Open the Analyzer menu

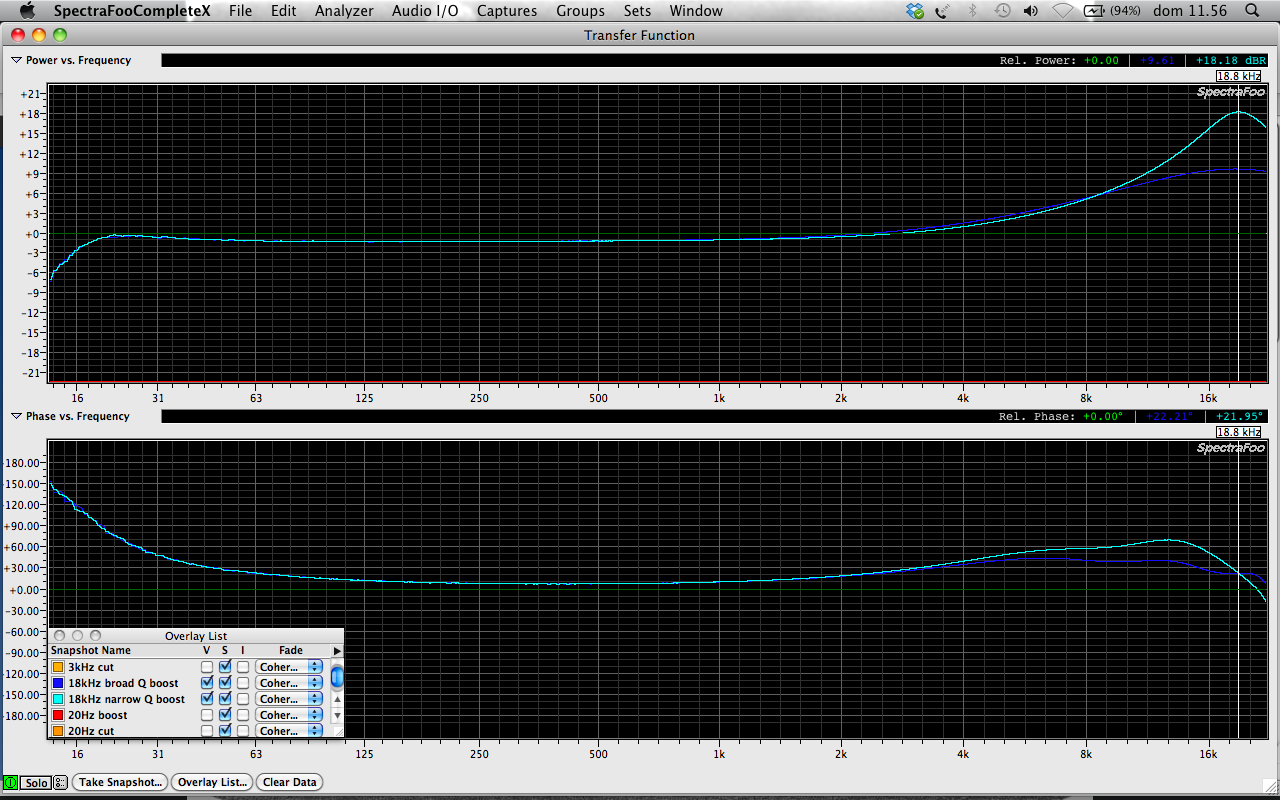(x=344, y=11)
